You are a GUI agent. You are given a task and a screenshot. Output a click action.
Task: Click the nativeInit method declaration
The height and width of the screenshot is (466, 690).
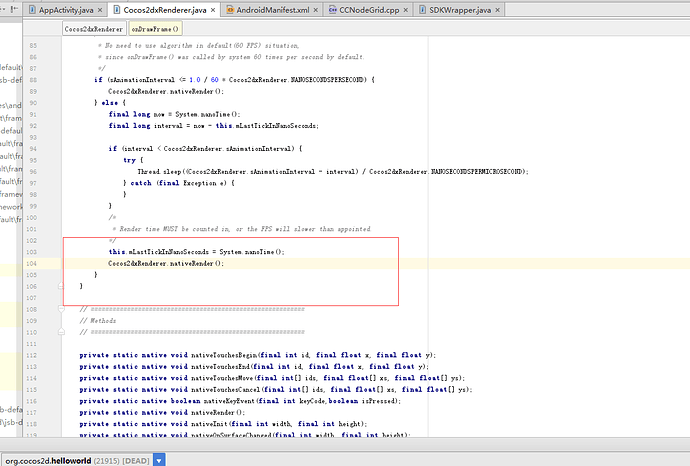pos(223,424)
